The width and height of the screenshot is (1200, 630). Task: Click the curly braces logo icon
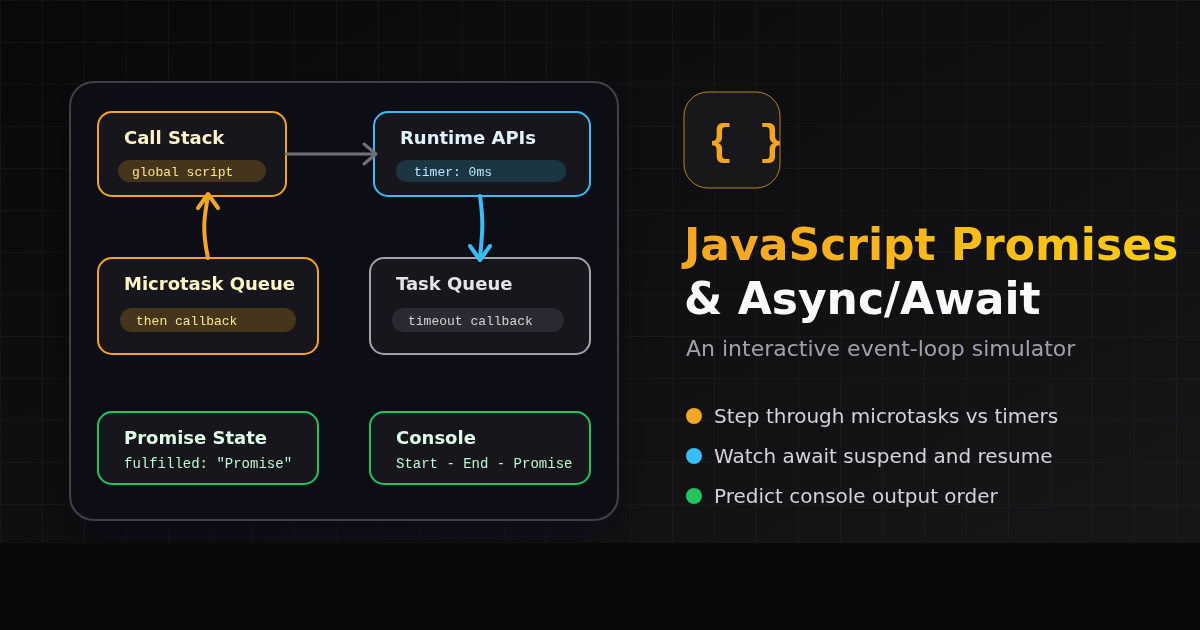click(732, 140)
